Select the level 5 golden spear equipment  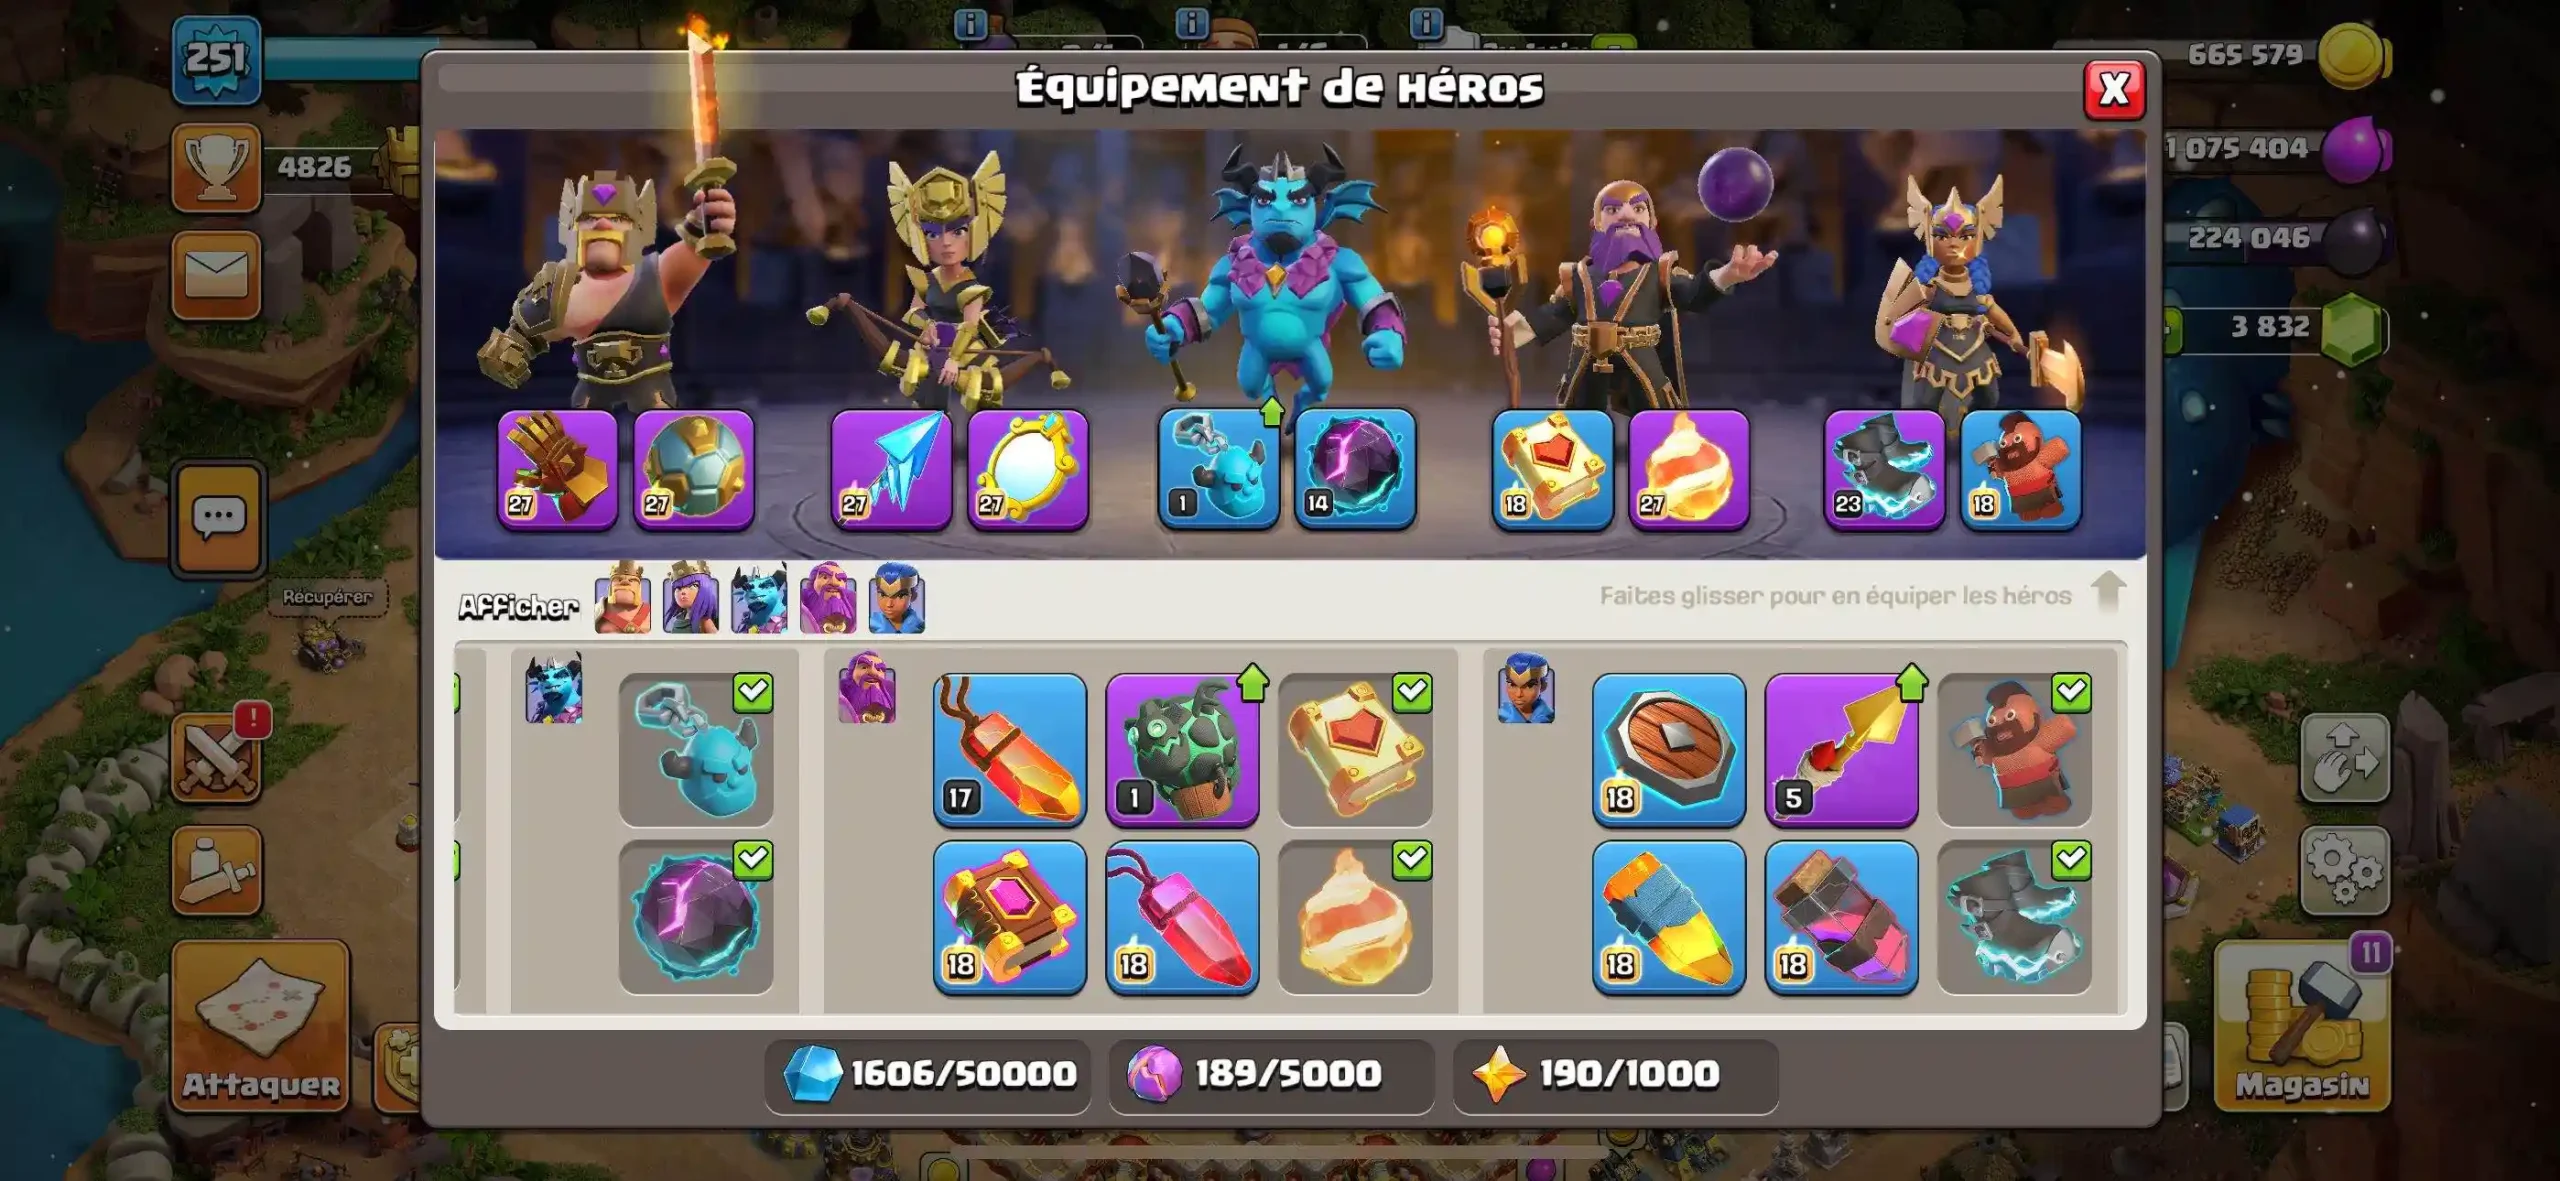(x=1842, y=751)
